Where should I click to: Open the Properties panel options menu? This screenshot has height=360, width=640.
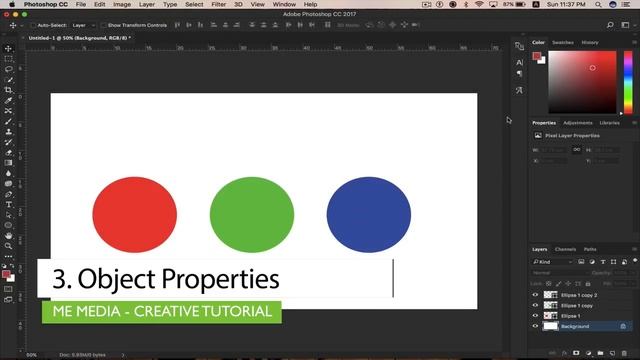634,123
